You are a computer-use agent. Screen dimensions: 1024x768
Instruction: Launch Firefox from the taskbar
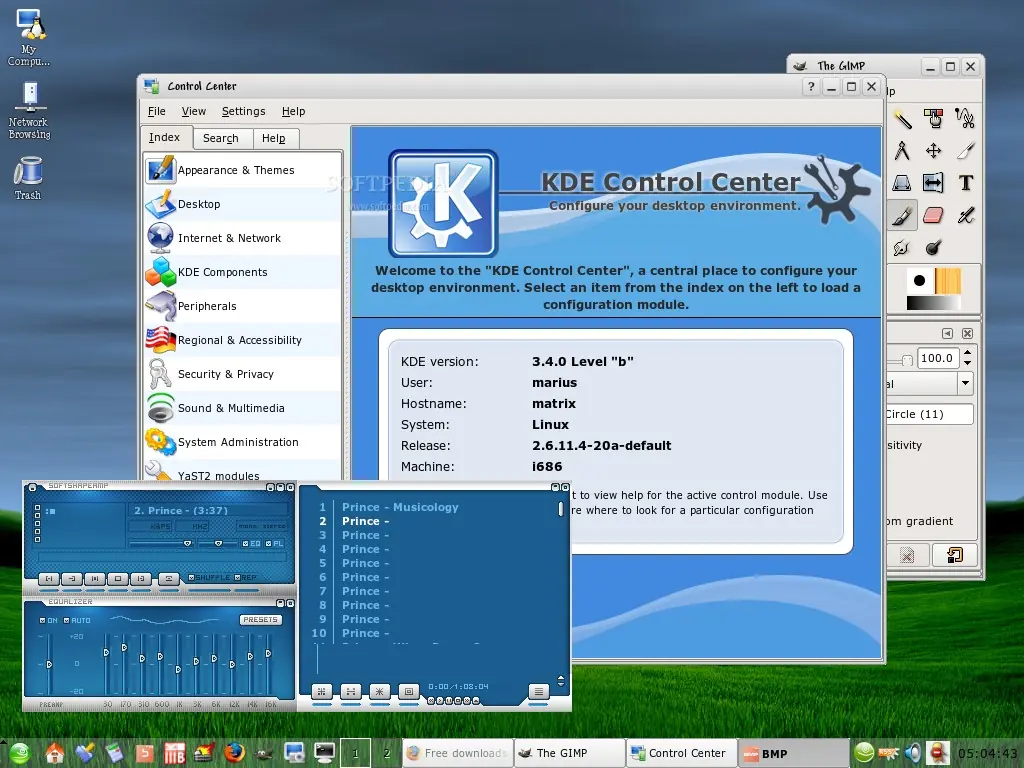pos(234,753)
